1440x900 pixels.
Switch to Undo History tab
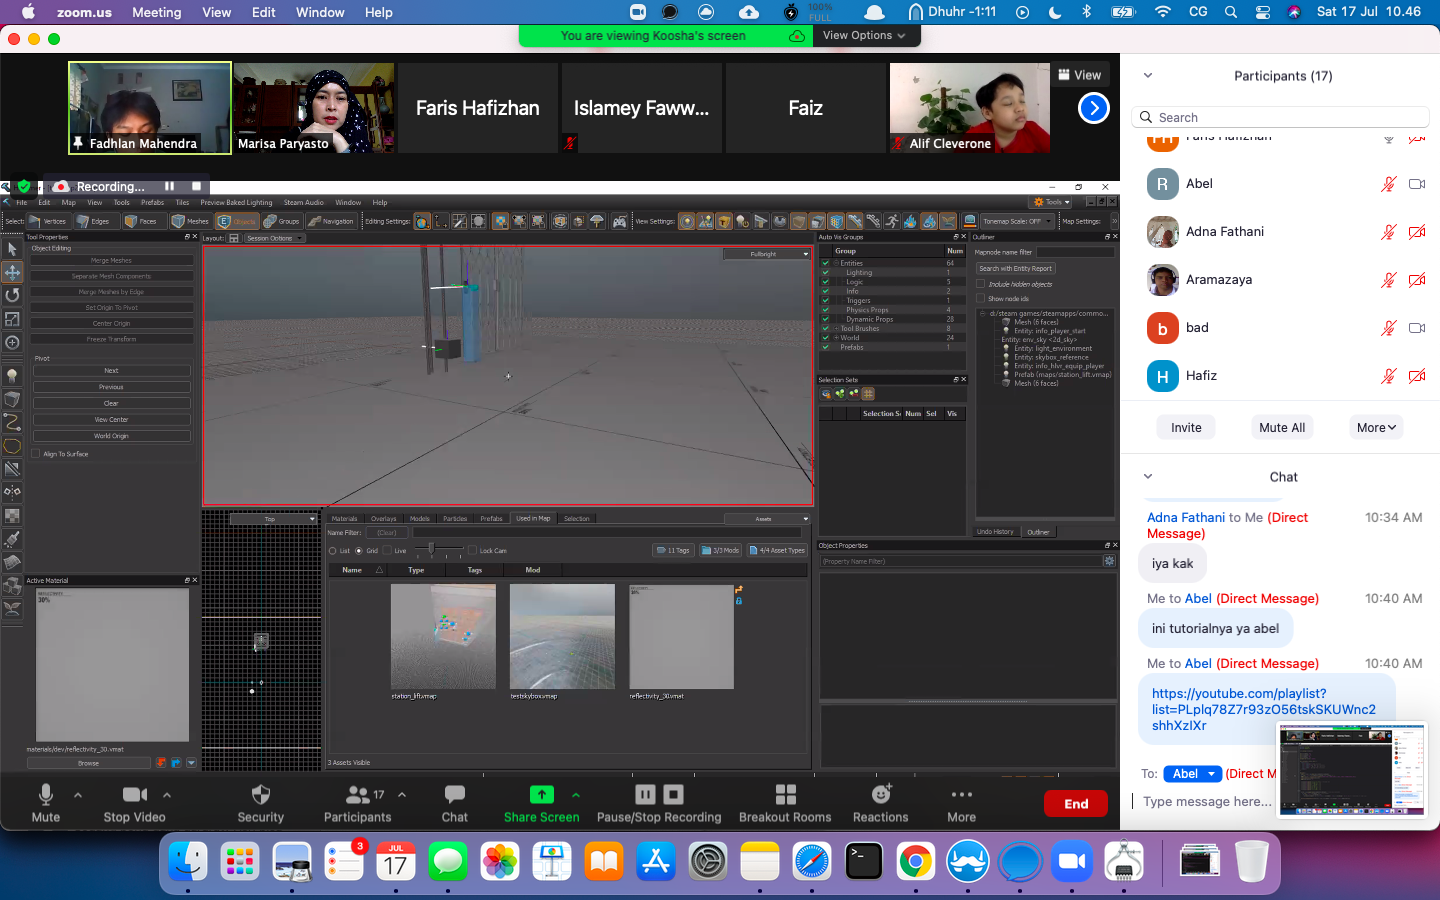click(x=995, y=532)
